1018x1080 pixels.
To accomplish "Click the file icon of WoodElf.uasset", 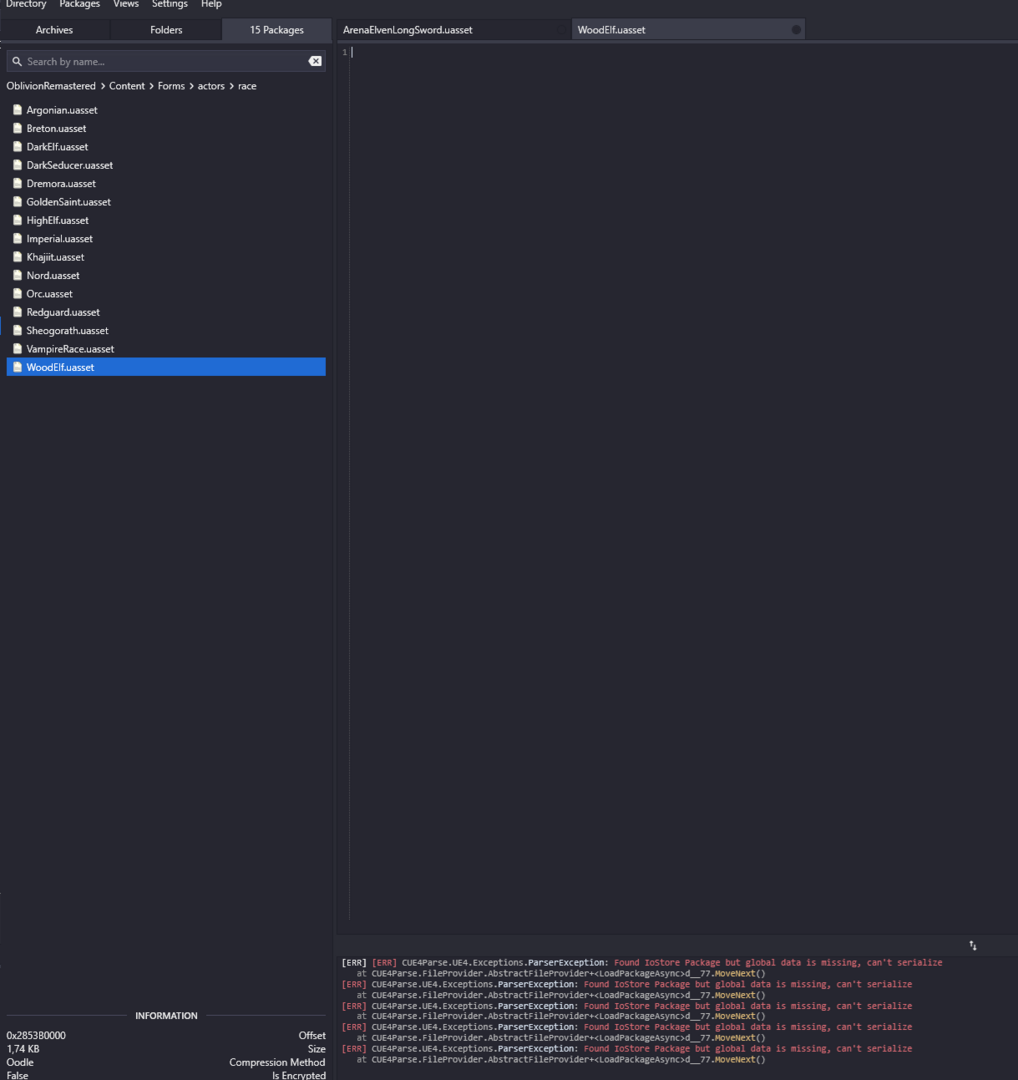I will (x=17, y=367).
